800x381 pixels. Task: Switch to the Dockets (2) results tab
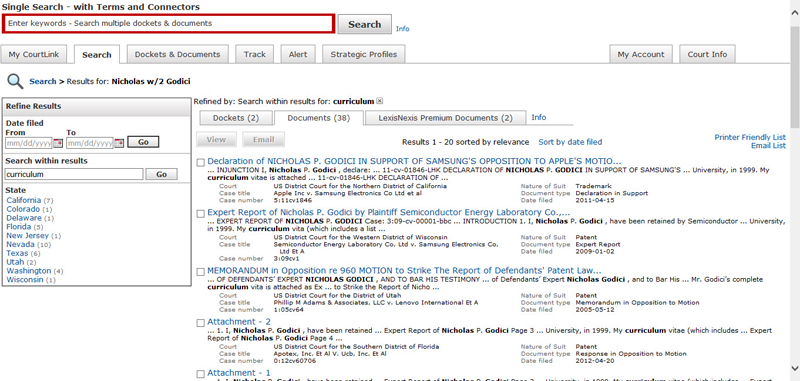pyautogui.click(x=236, y=118)
